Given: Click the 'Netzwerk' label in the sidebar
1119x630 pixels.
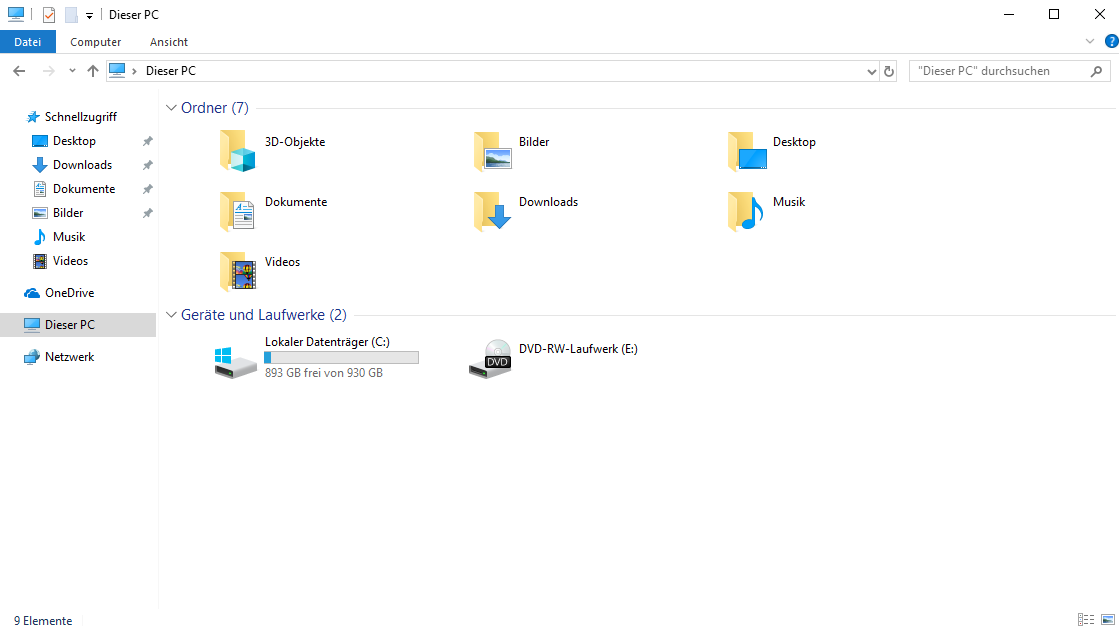Looking at the screenshot, I should [69, 357].
